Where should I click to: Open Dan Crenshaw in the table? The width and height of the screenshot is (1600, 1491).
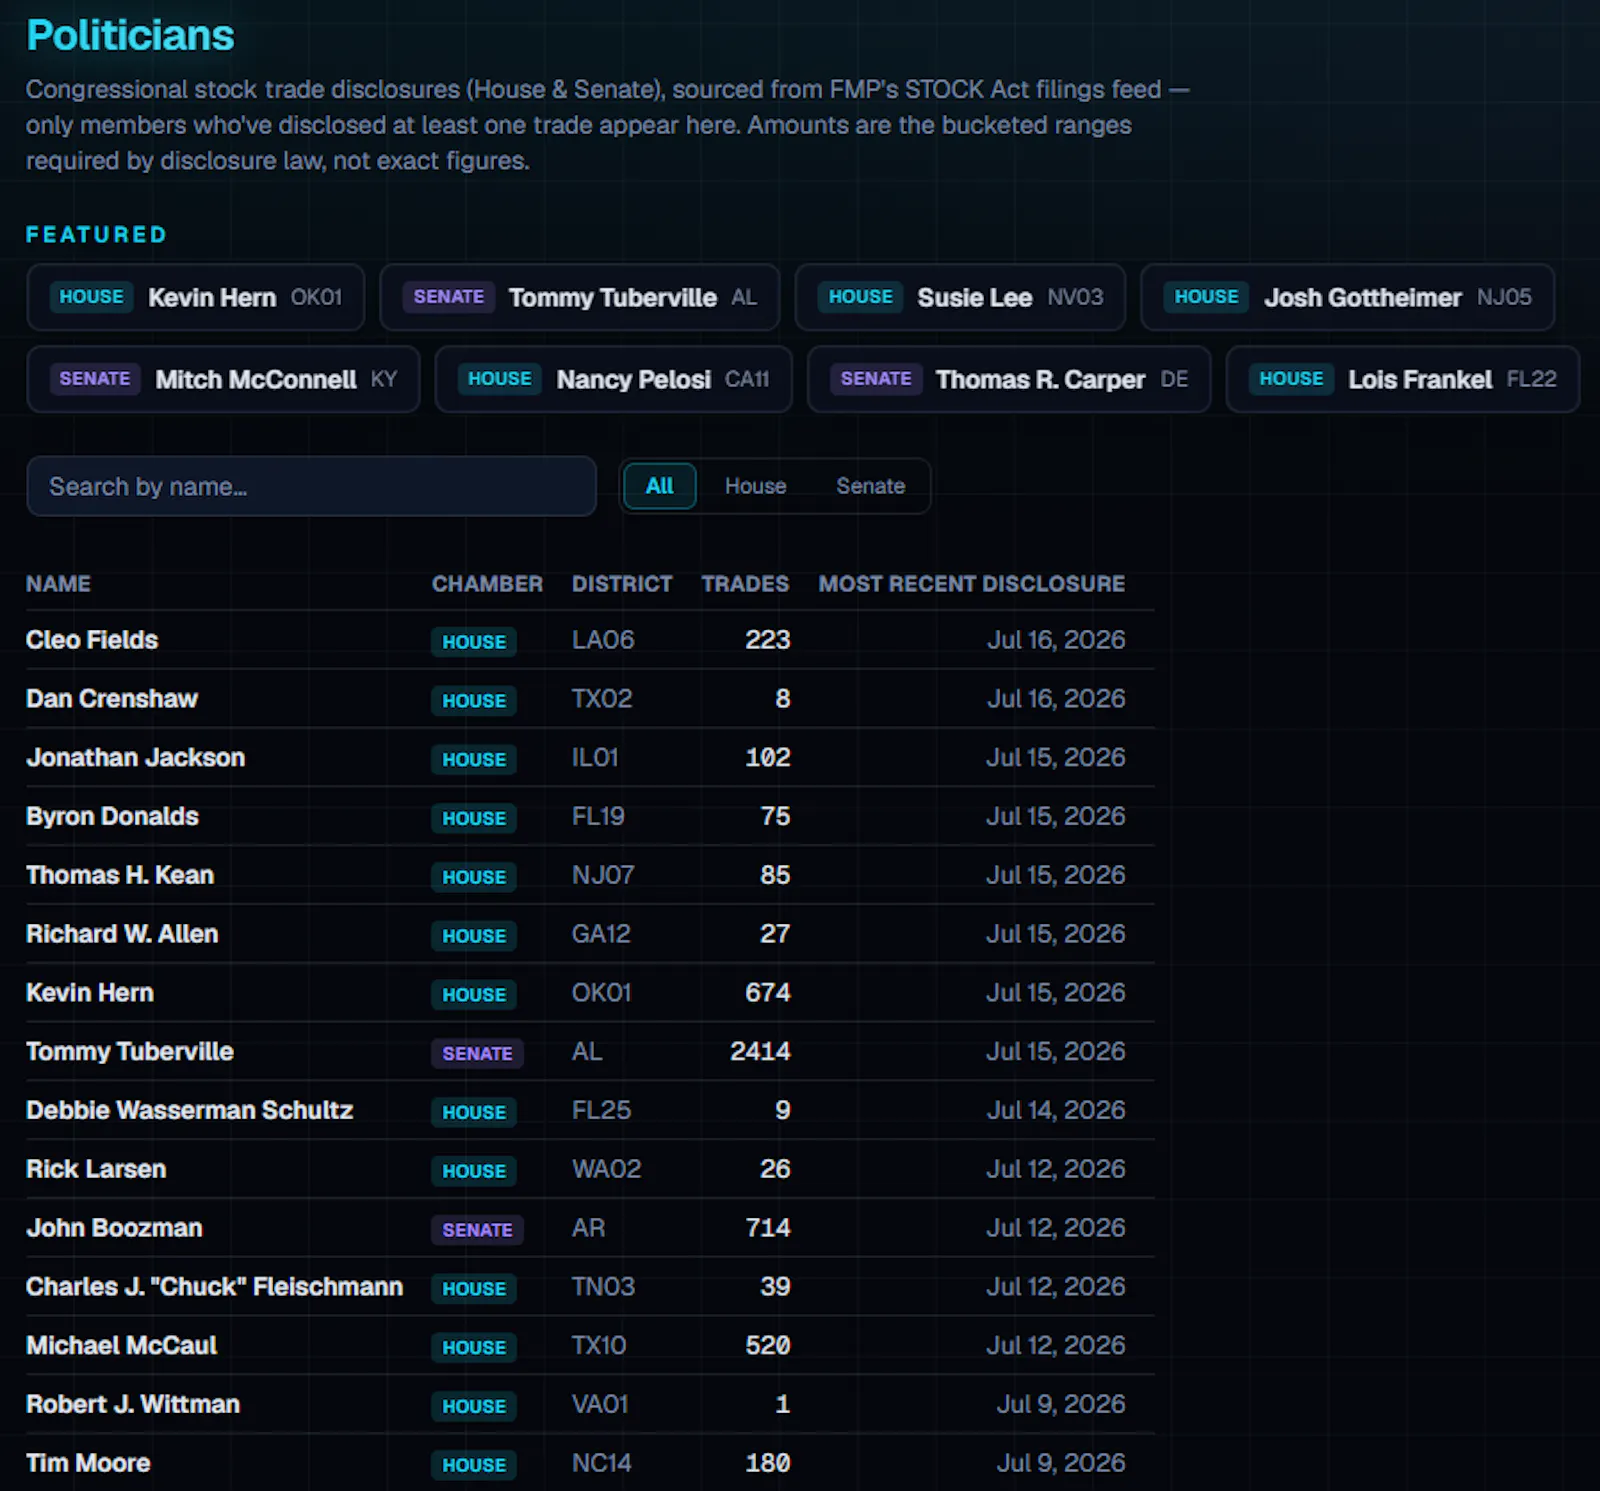coord(112,699)
